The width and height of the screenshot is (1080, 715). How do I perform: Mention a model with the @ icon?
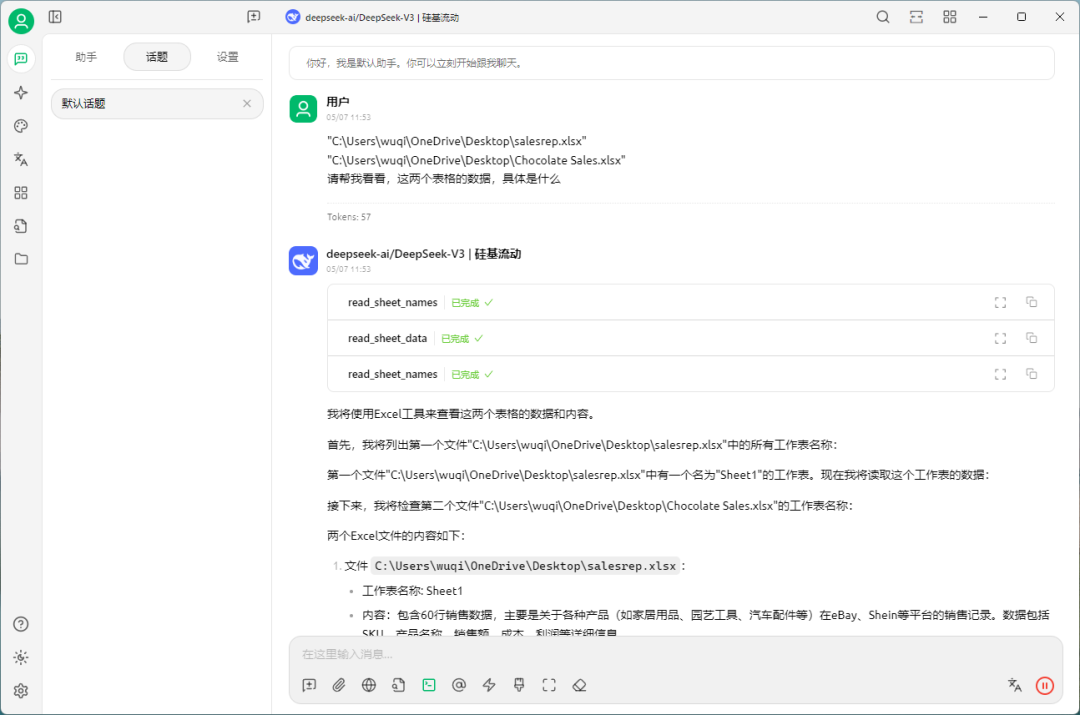tap(458, 685)
